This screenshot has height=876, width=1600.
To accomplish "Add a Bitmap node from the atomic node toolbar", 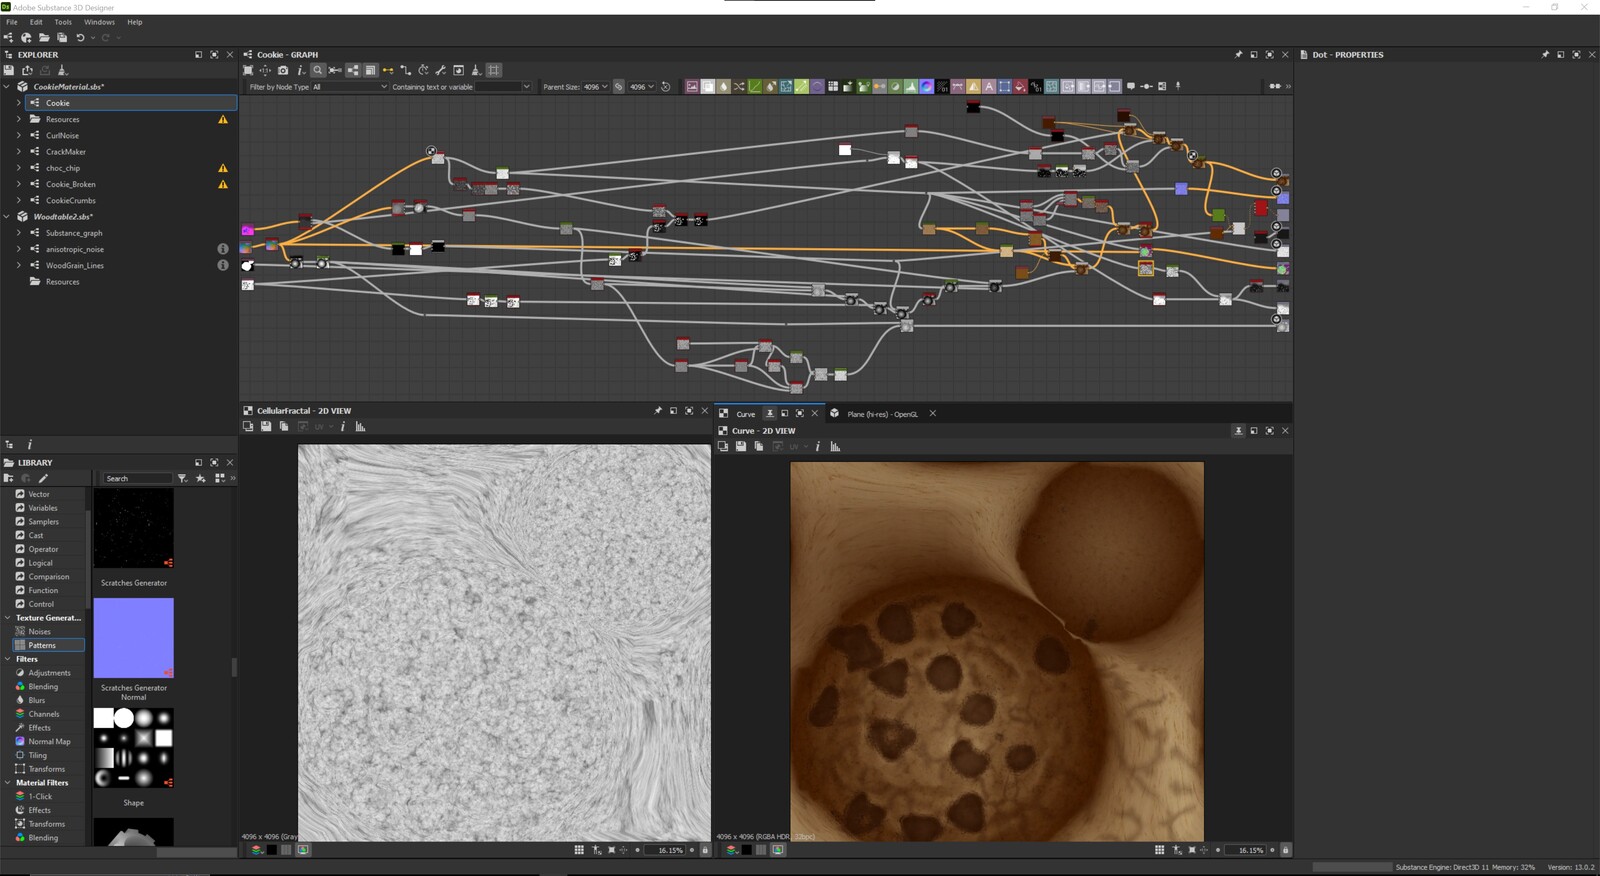I will pyautogui.click(x=692, y=87).
